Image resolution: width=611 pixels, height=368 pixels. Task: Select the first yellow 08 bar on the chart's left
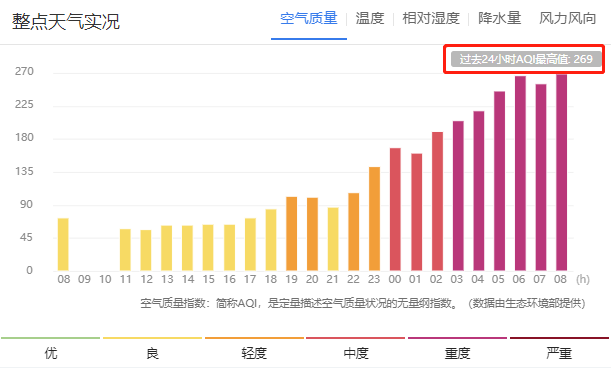click(63, 244)
